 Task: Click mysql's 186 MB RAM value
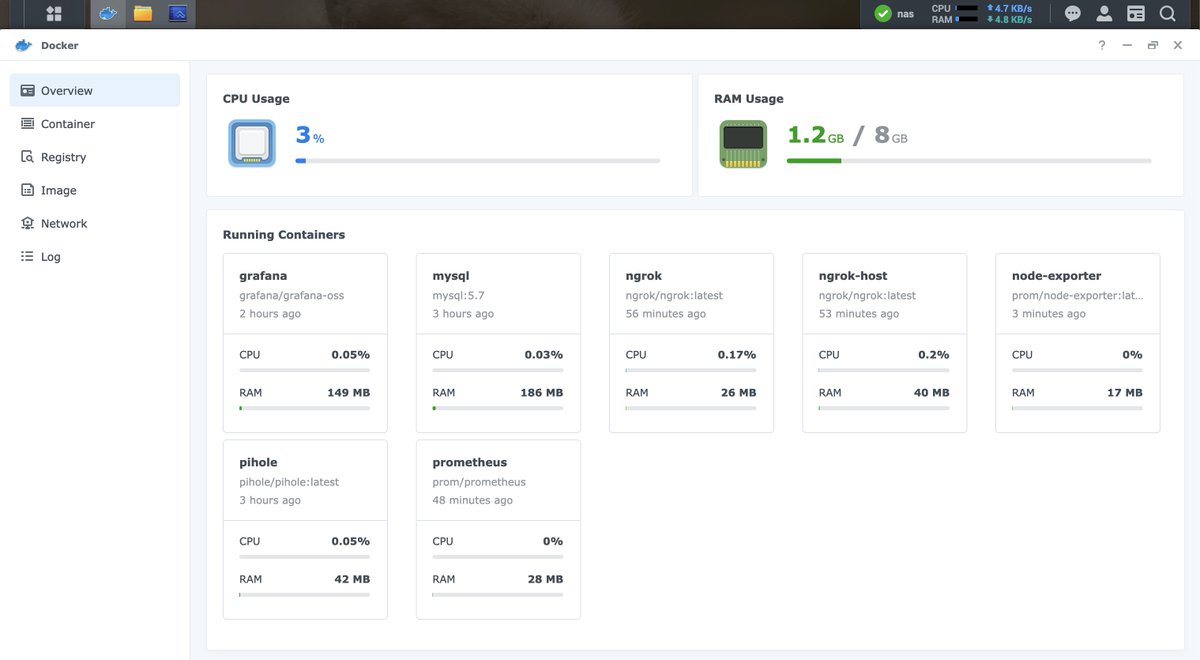pos(541,393)
